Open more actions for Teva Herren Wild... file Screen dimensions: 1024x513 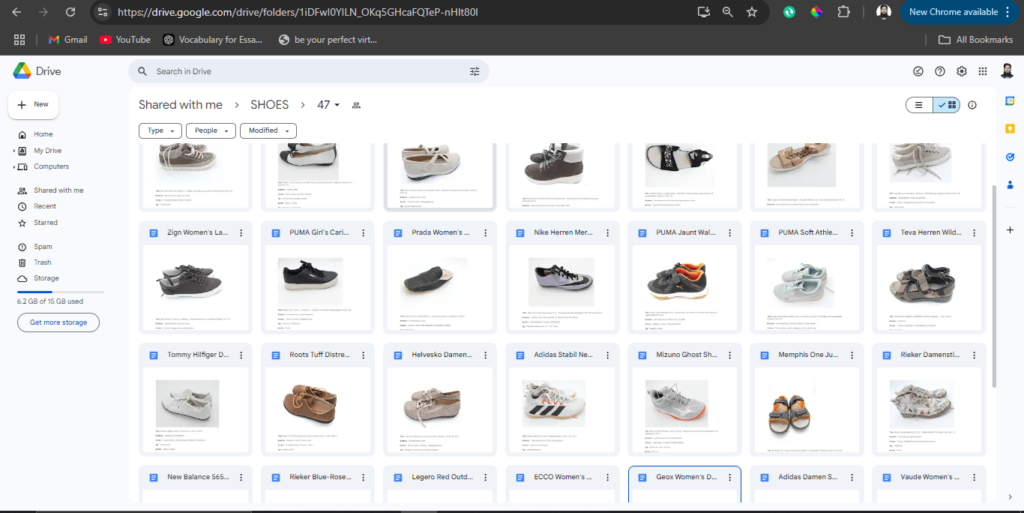(x=974, y=233)
